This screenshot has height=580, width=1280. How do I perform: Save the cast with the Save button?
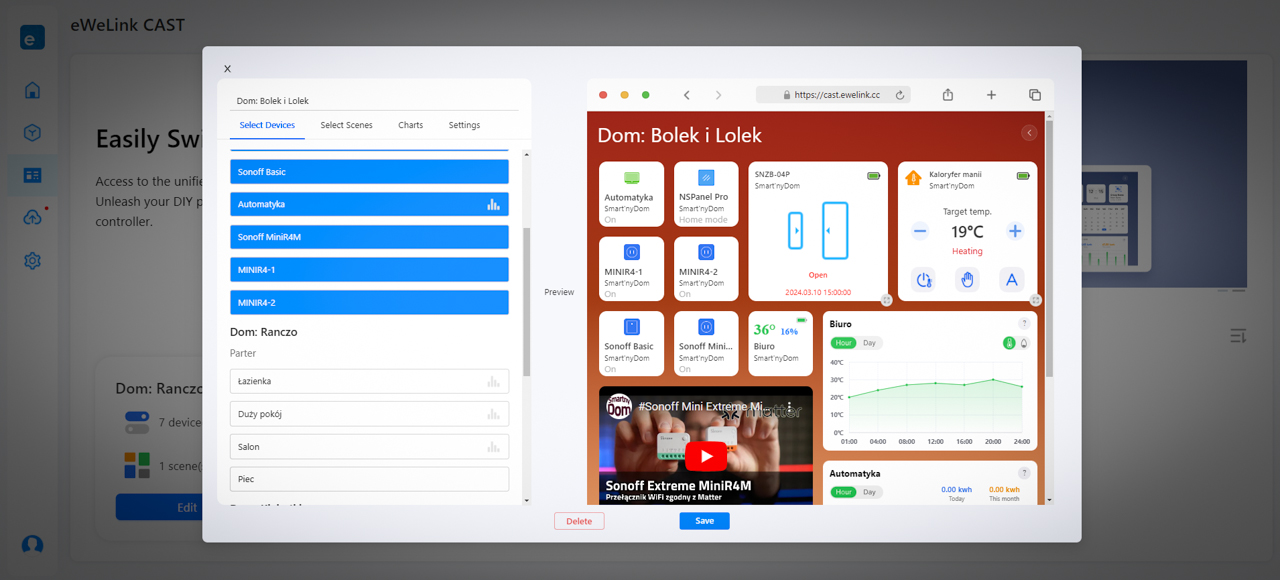click(704, 521)
